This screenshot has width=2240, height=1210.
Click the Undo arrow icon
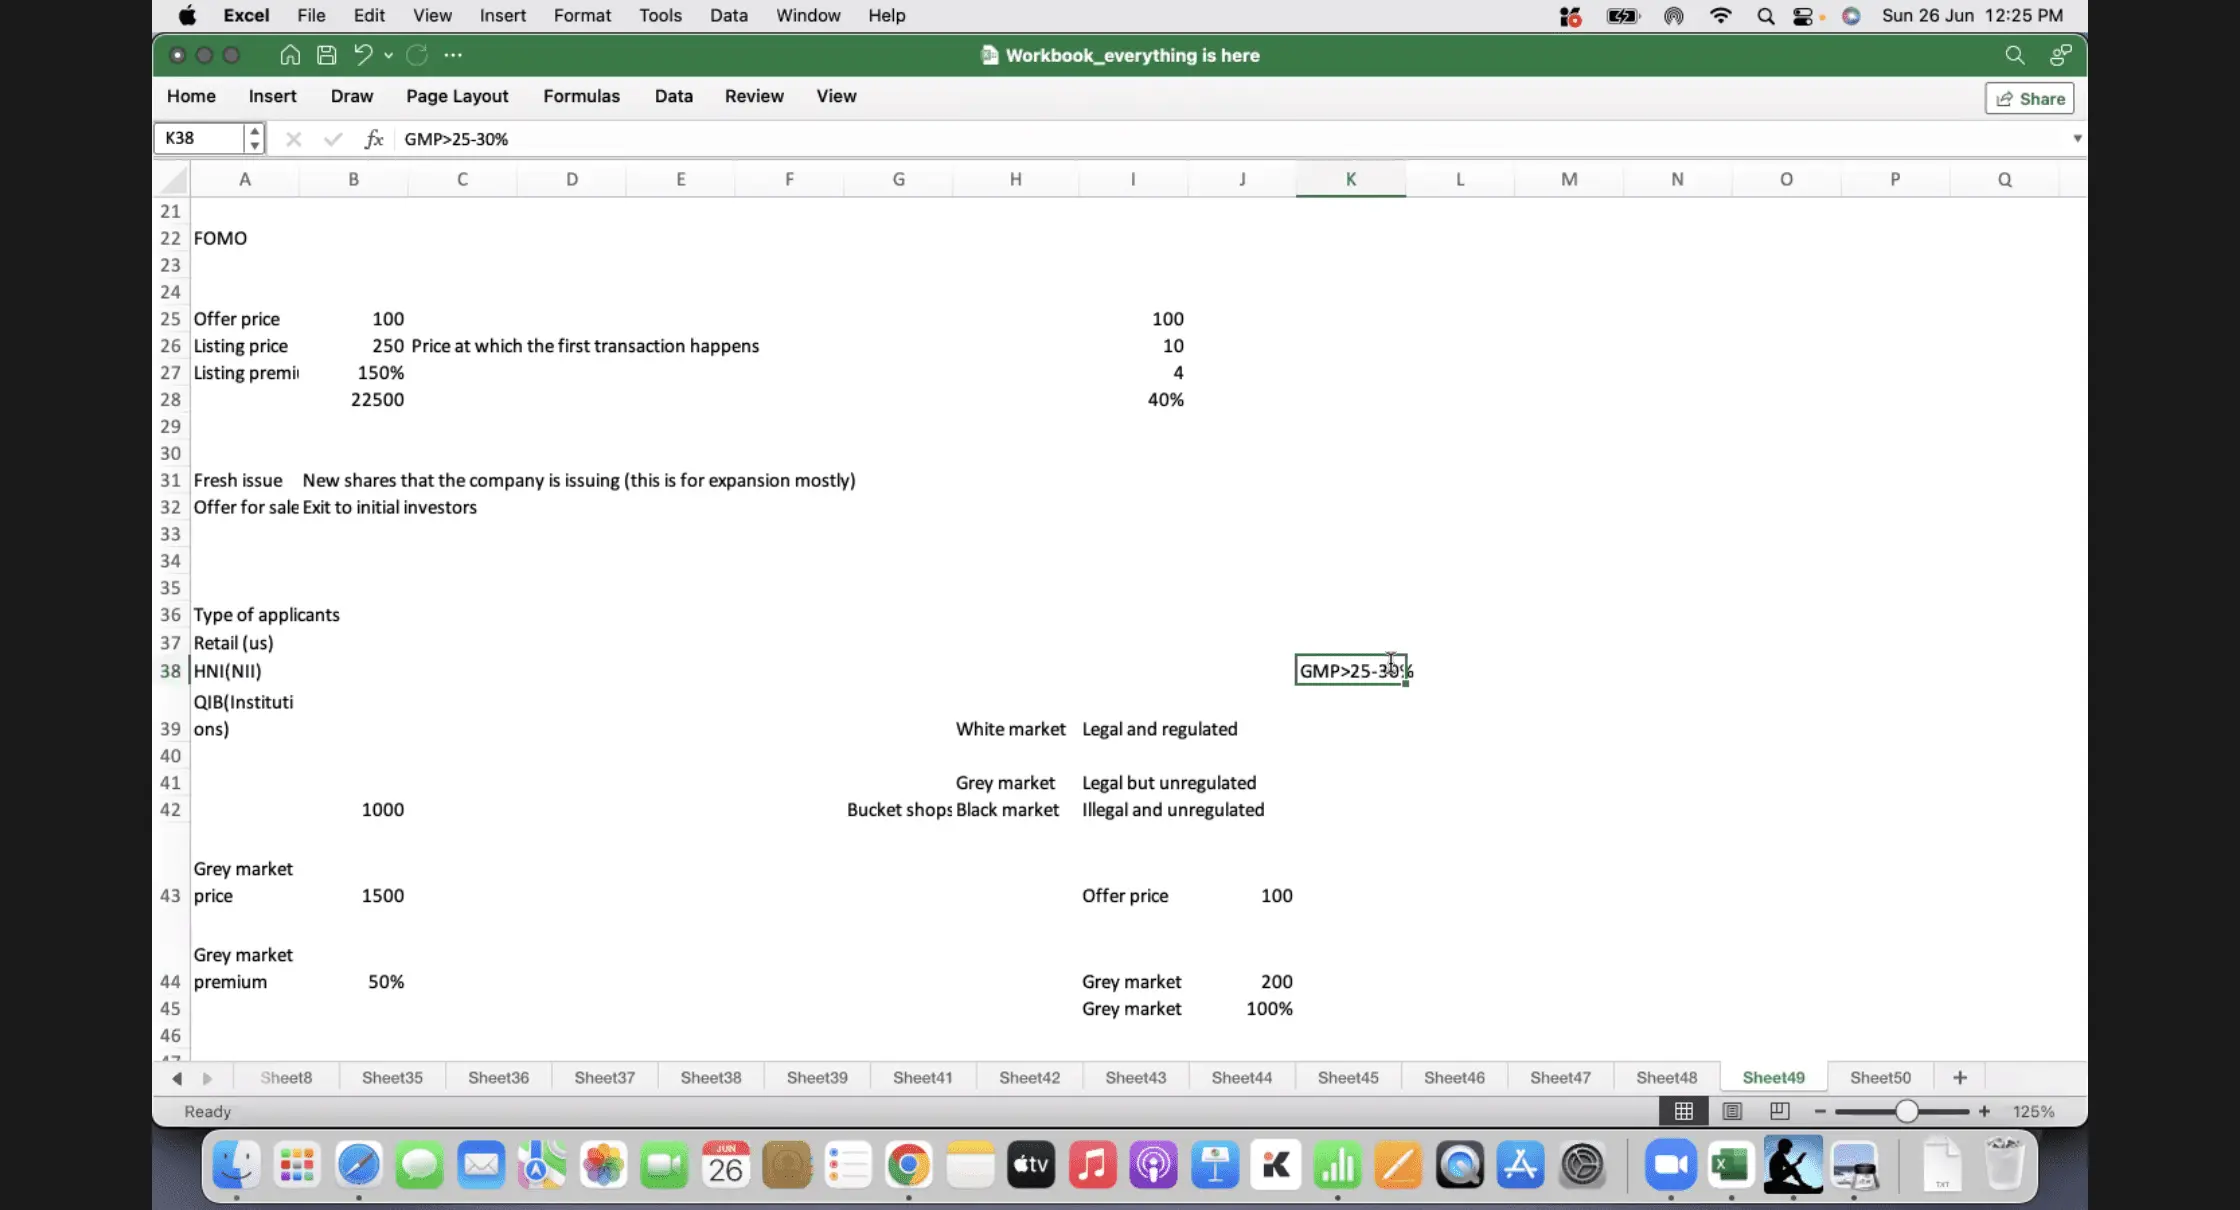pyautogui.click(x=363, y=55)
